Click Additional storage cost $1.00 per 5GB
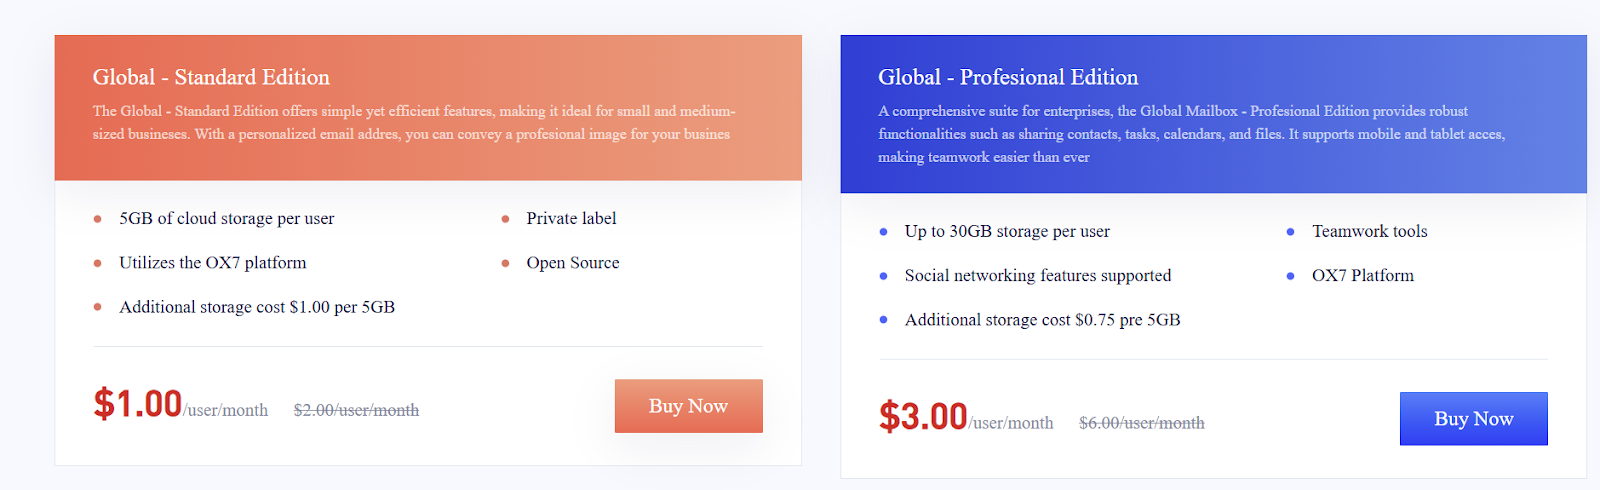Screen dimensions: 1600x490 pyautogui.click(x=256, y=307)
